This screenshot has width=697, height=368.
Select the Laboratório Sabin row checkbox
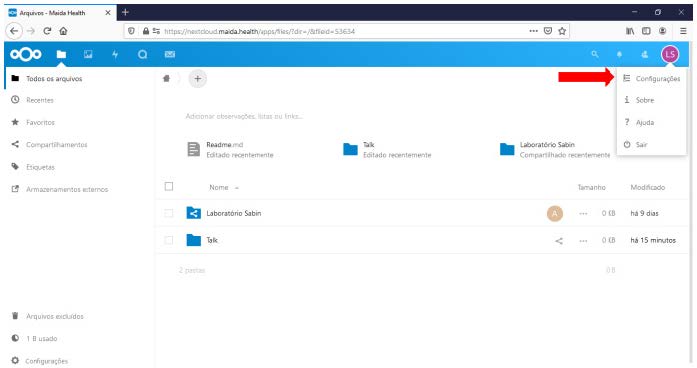(x=169, y=213)
